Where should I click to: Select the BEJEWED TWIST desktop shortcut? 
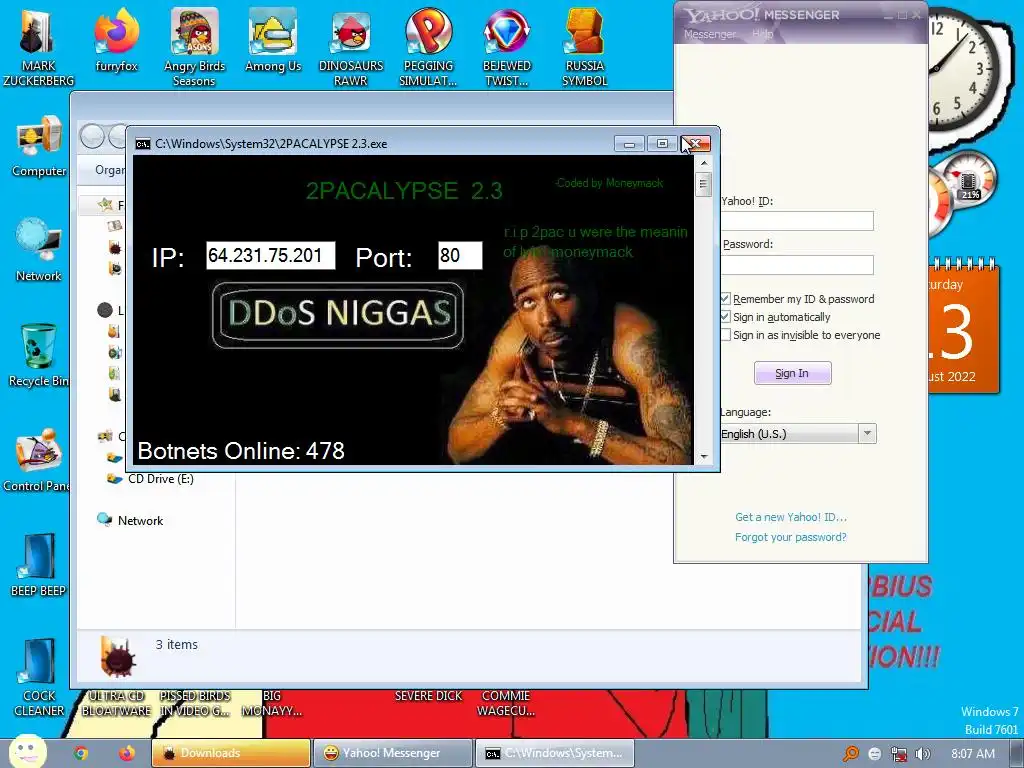tap(507, 46)
